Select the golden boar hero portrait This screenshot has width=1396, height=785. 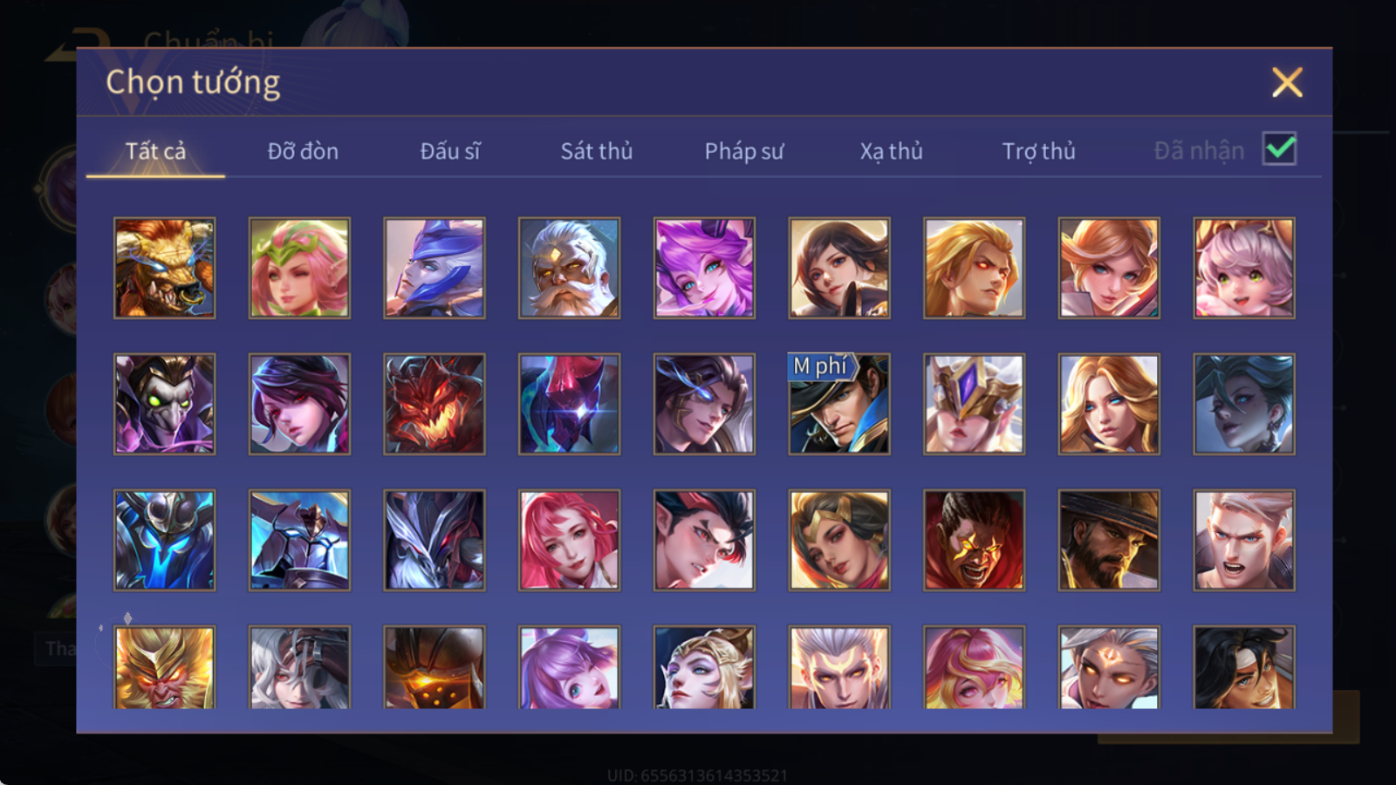coord(164,268)
